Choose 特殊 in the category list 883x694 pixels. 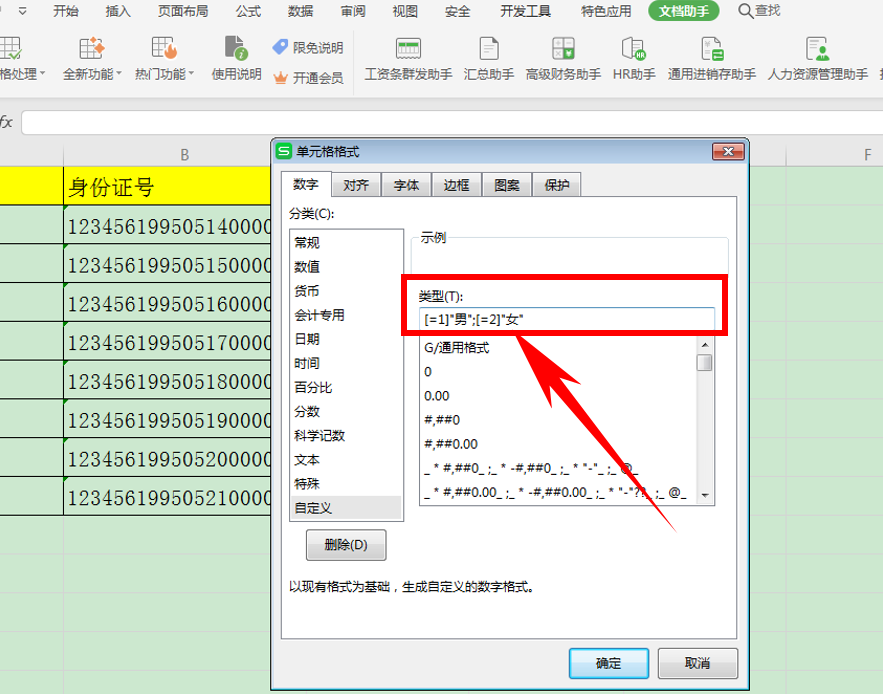346,484
